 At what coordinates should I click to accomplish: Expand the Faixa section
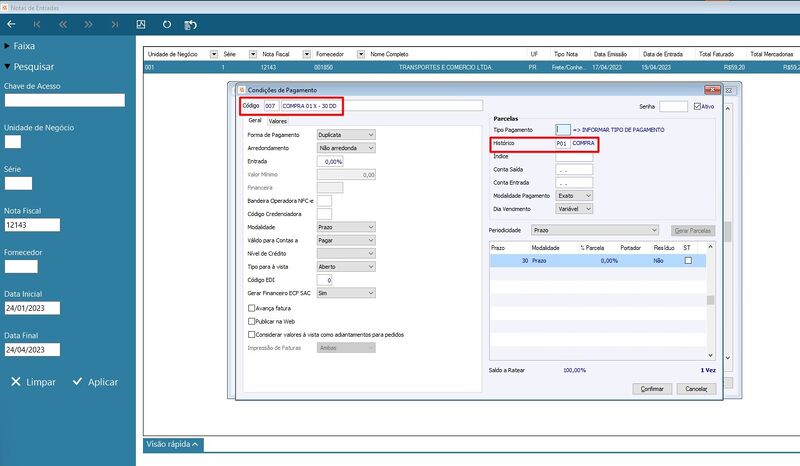click(19, 46)
